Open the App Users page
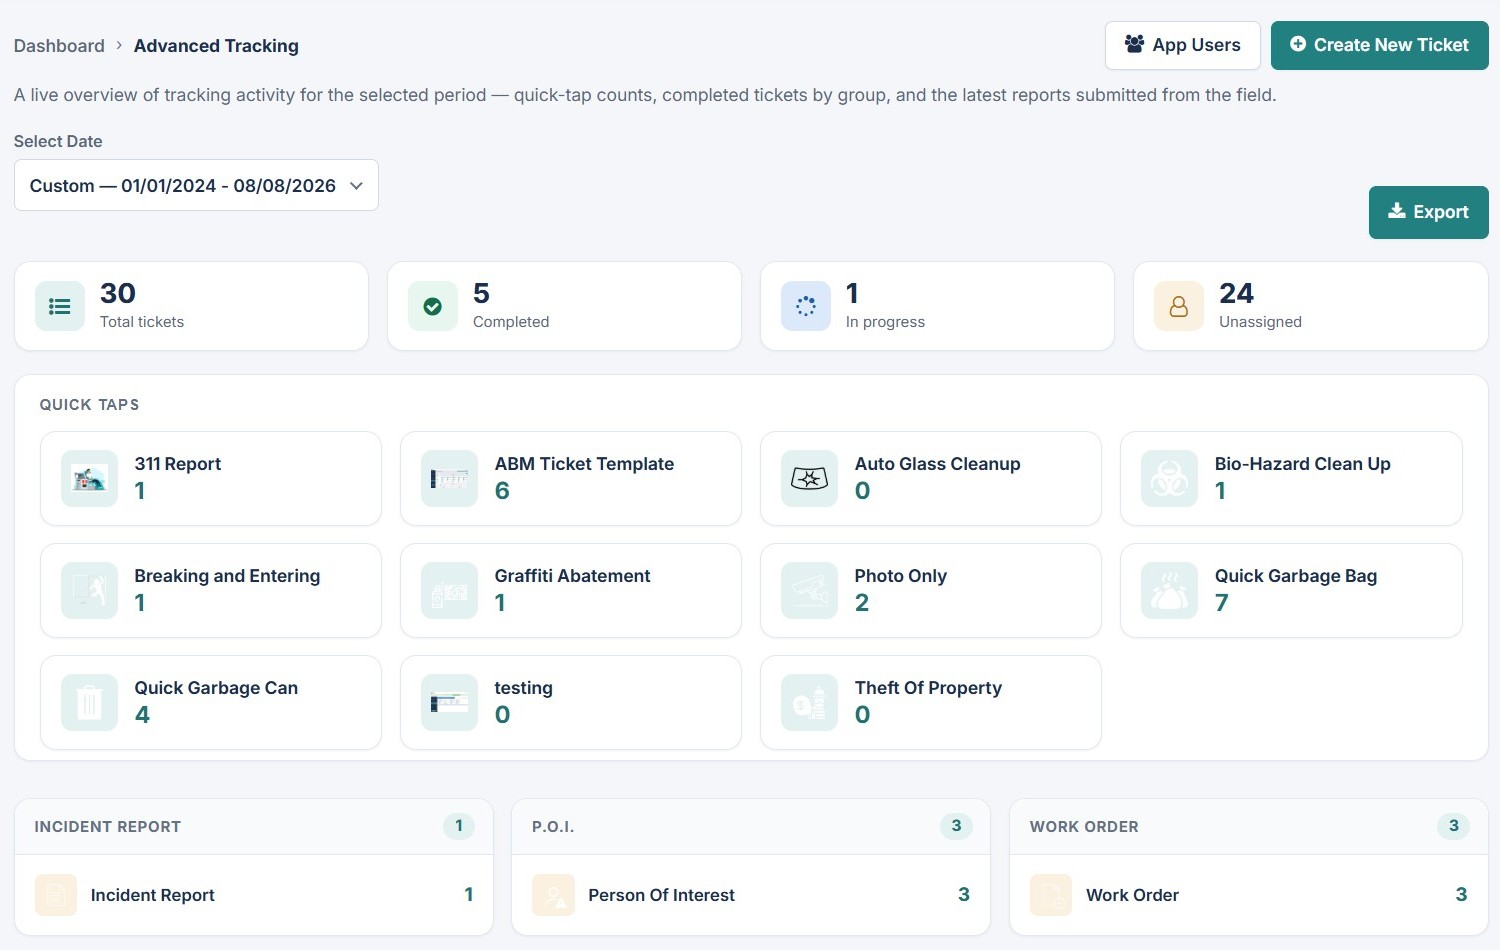 [1183, 46]
